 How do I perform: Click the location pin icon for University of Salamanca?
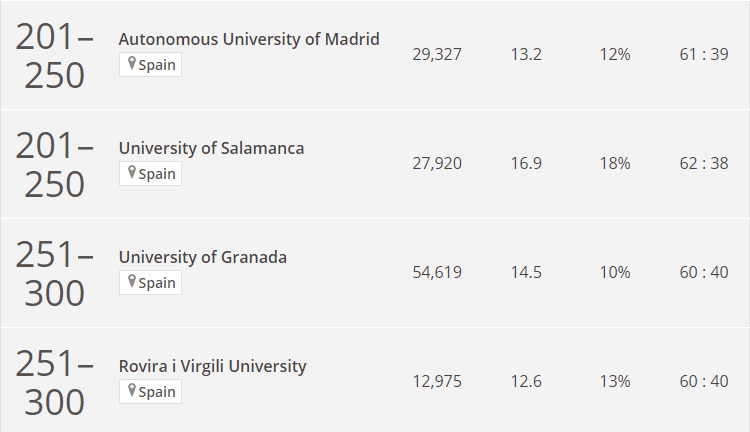click(x=132, y=172)
